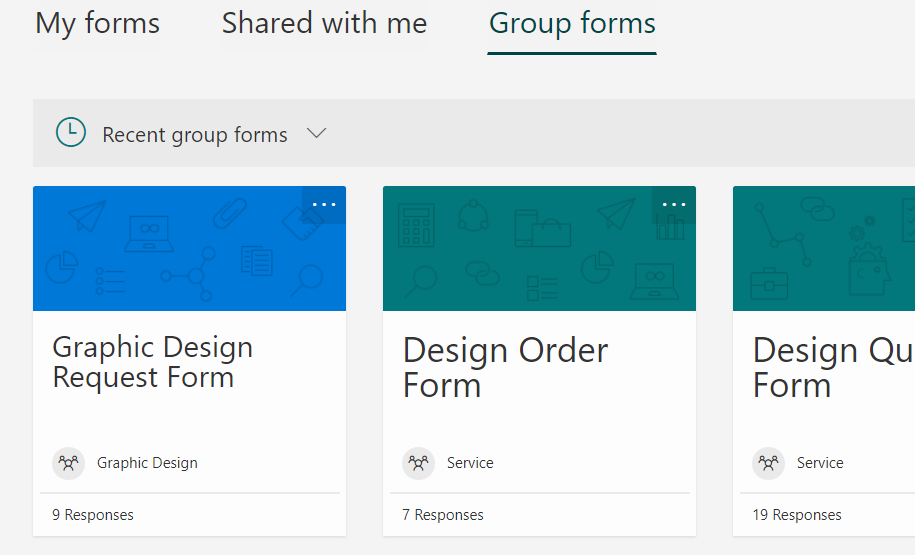Open the Design Order Form title
The image size is (915, 555).
coord(505,367)
